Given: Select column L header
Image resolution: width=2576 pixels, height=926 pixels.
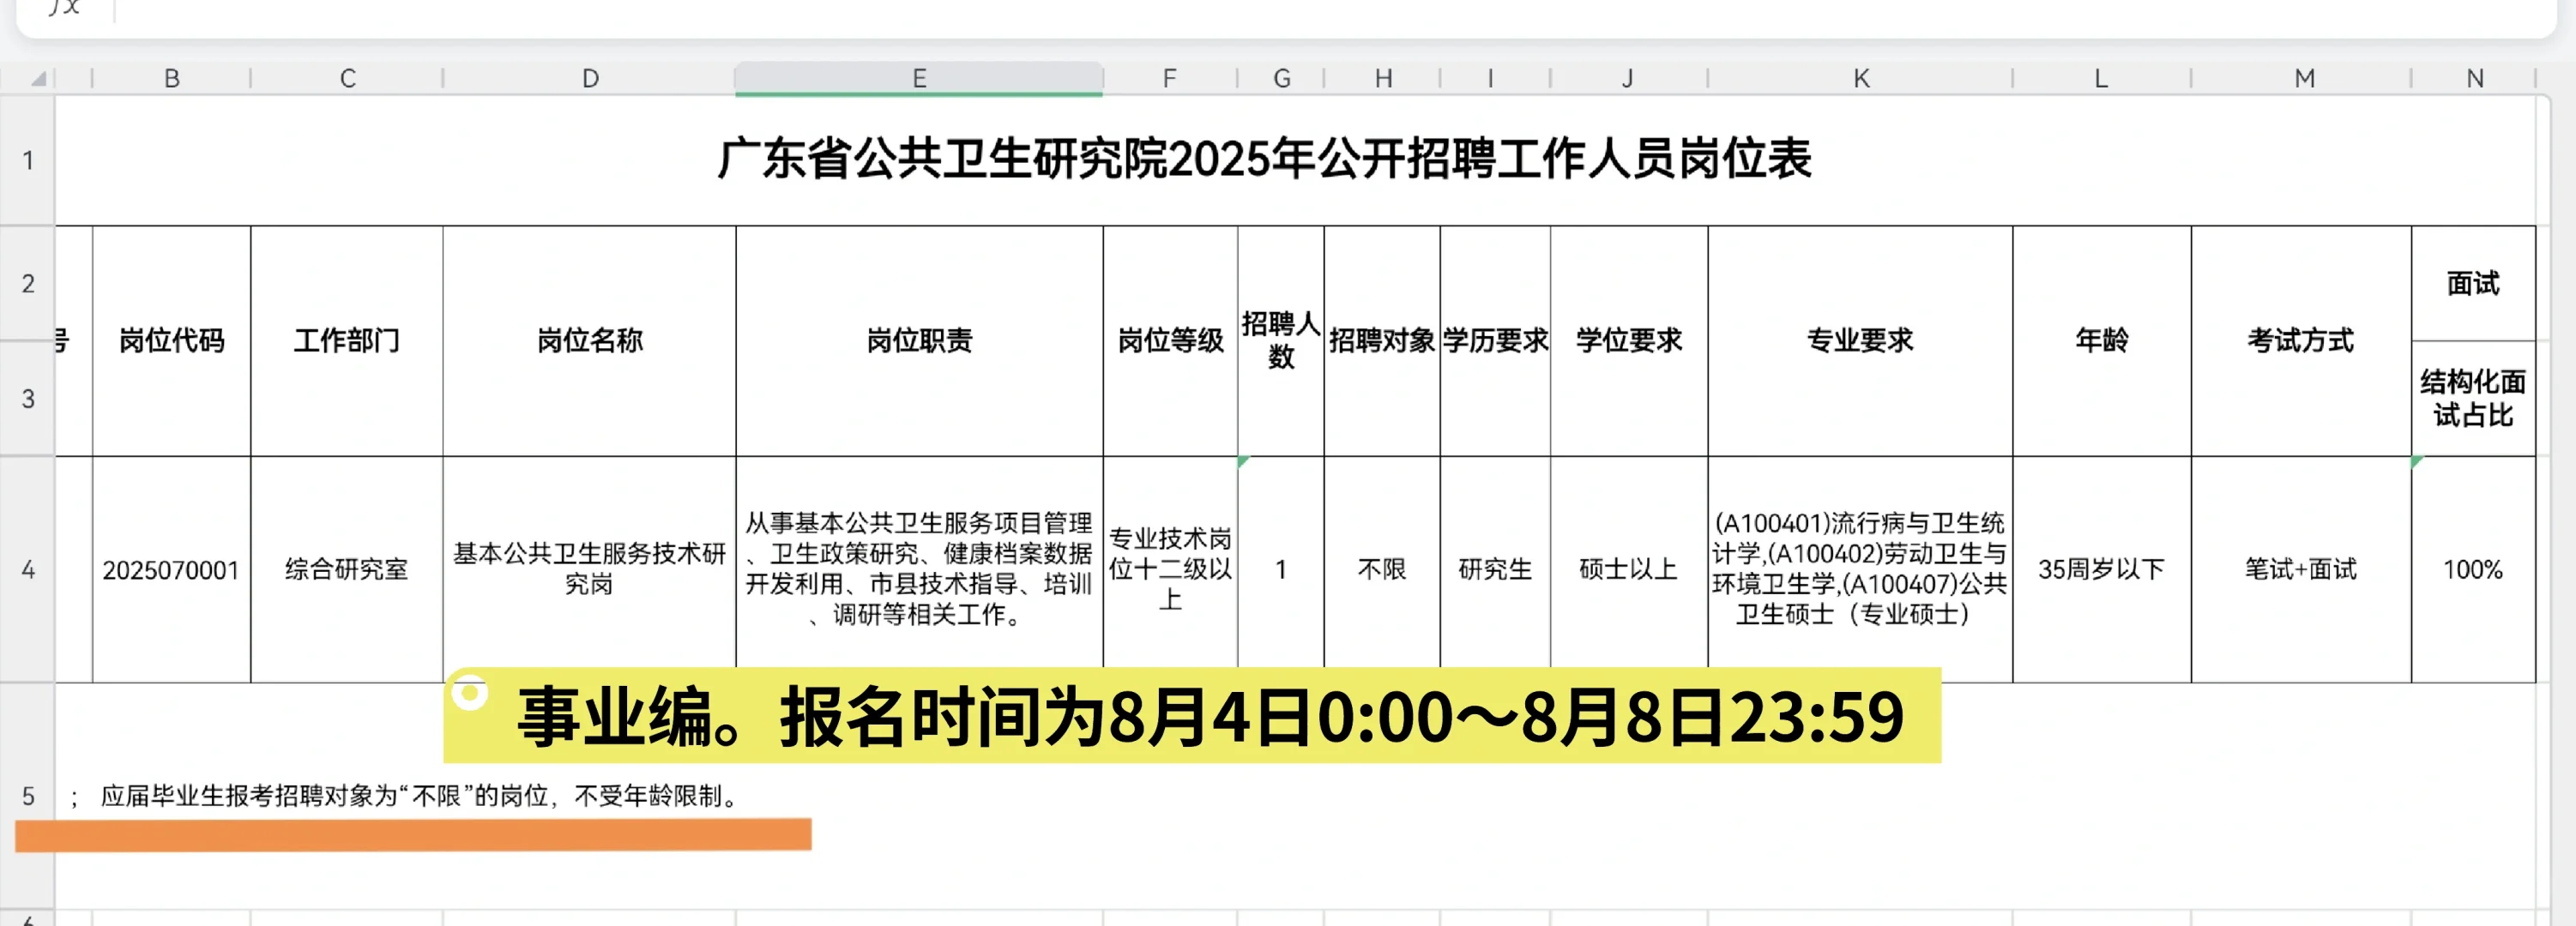Looking at the screenshot, I should point(2102,78).
